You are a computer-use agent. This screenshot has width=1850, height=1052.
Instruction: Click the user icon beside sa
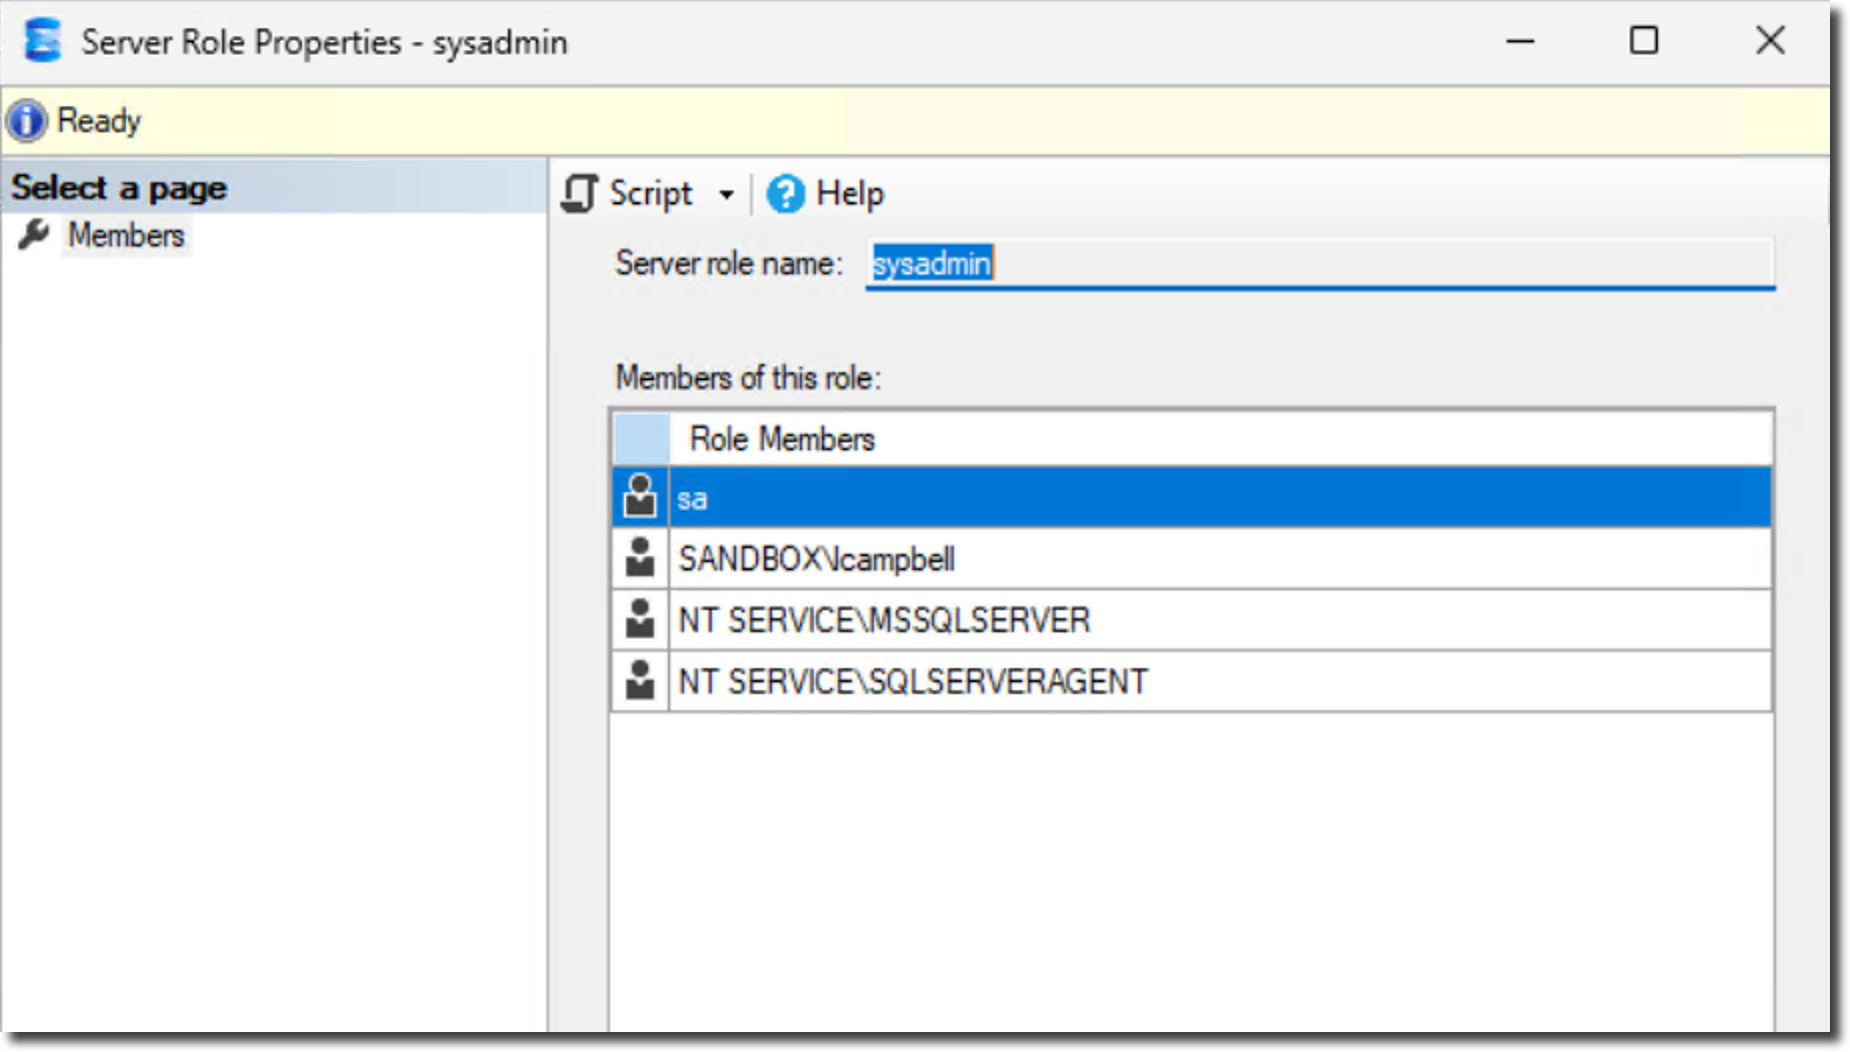640,497
